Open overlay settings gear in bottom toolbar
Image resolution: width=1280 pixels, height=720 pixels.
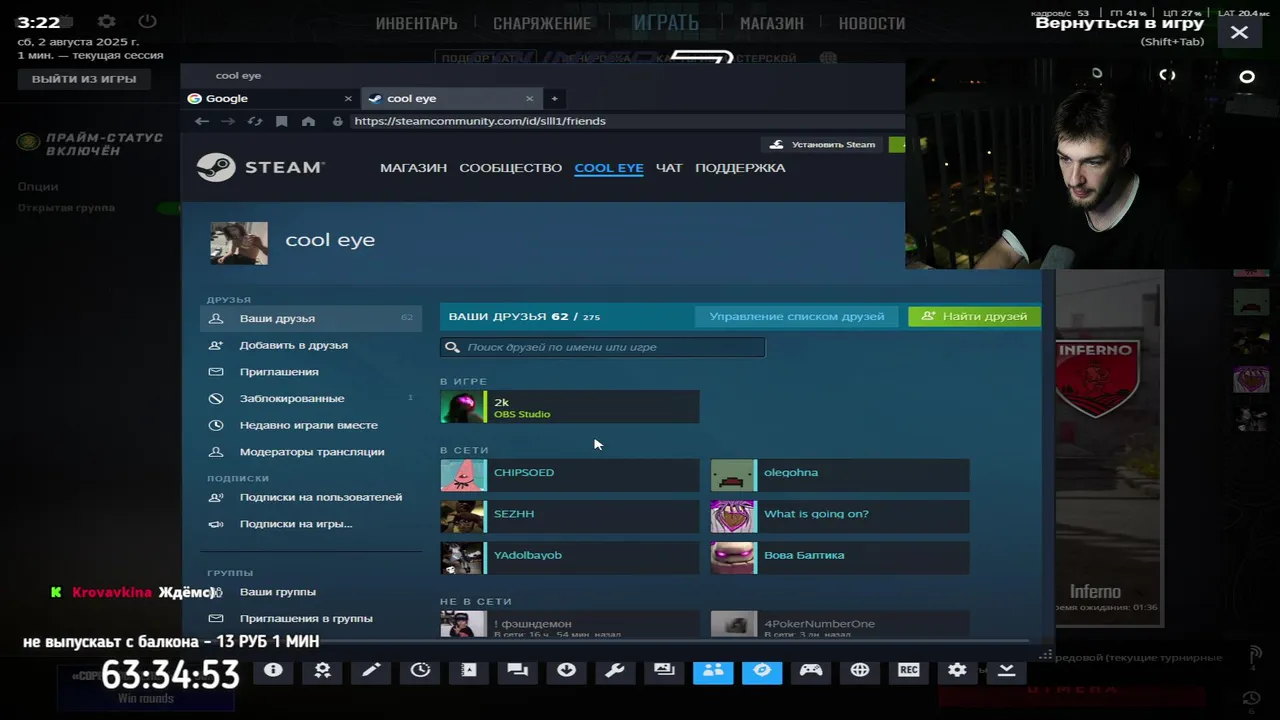coord(957,670)
